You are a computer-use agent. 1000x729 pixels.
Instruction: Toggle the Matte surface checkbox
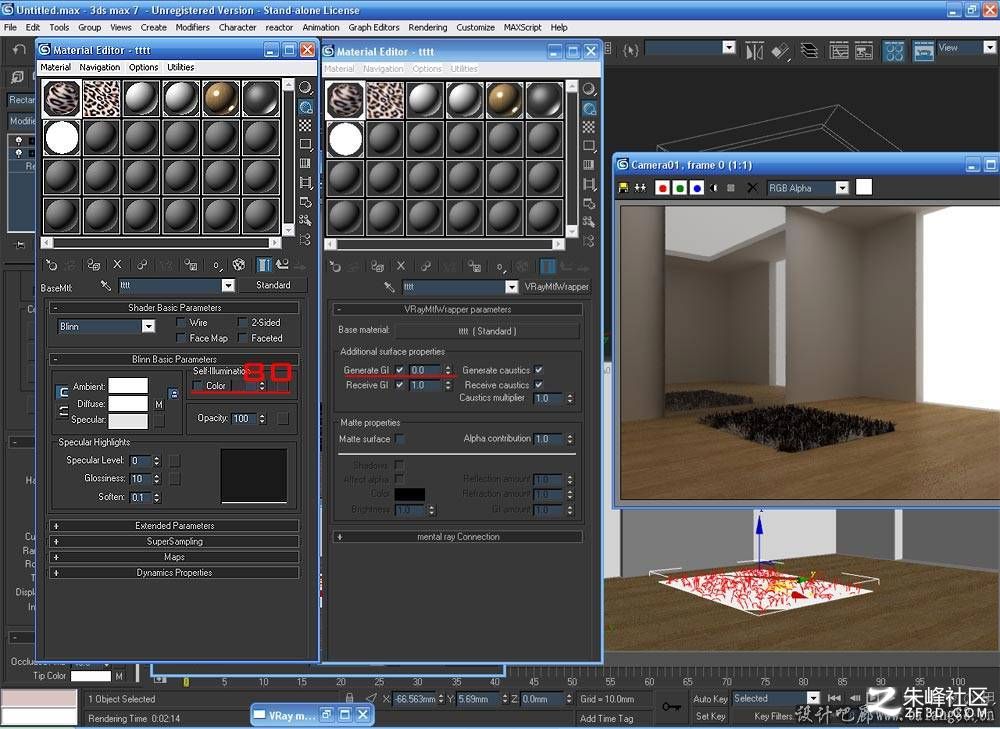coord(399,439)
